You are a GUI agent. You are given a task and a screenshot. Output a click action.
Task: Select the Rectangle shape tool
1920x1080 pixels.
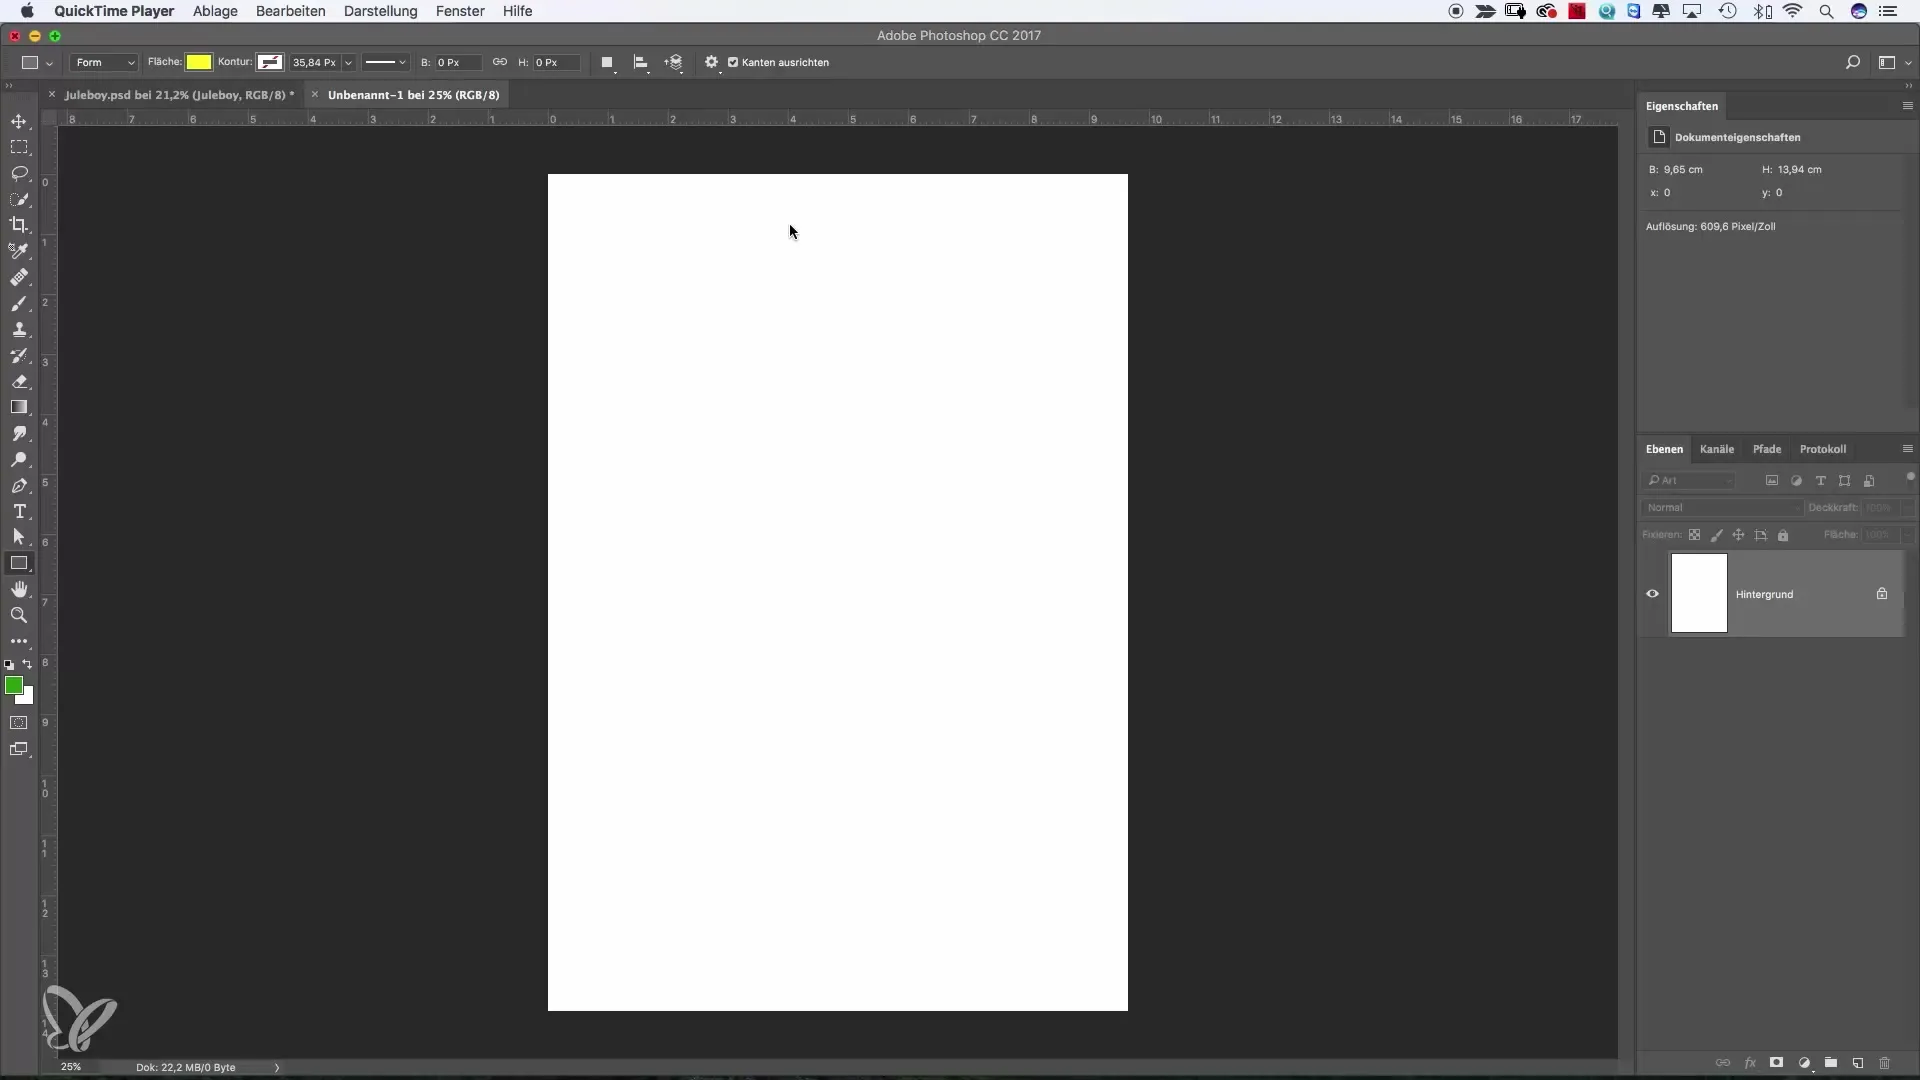tap(19, 563)
